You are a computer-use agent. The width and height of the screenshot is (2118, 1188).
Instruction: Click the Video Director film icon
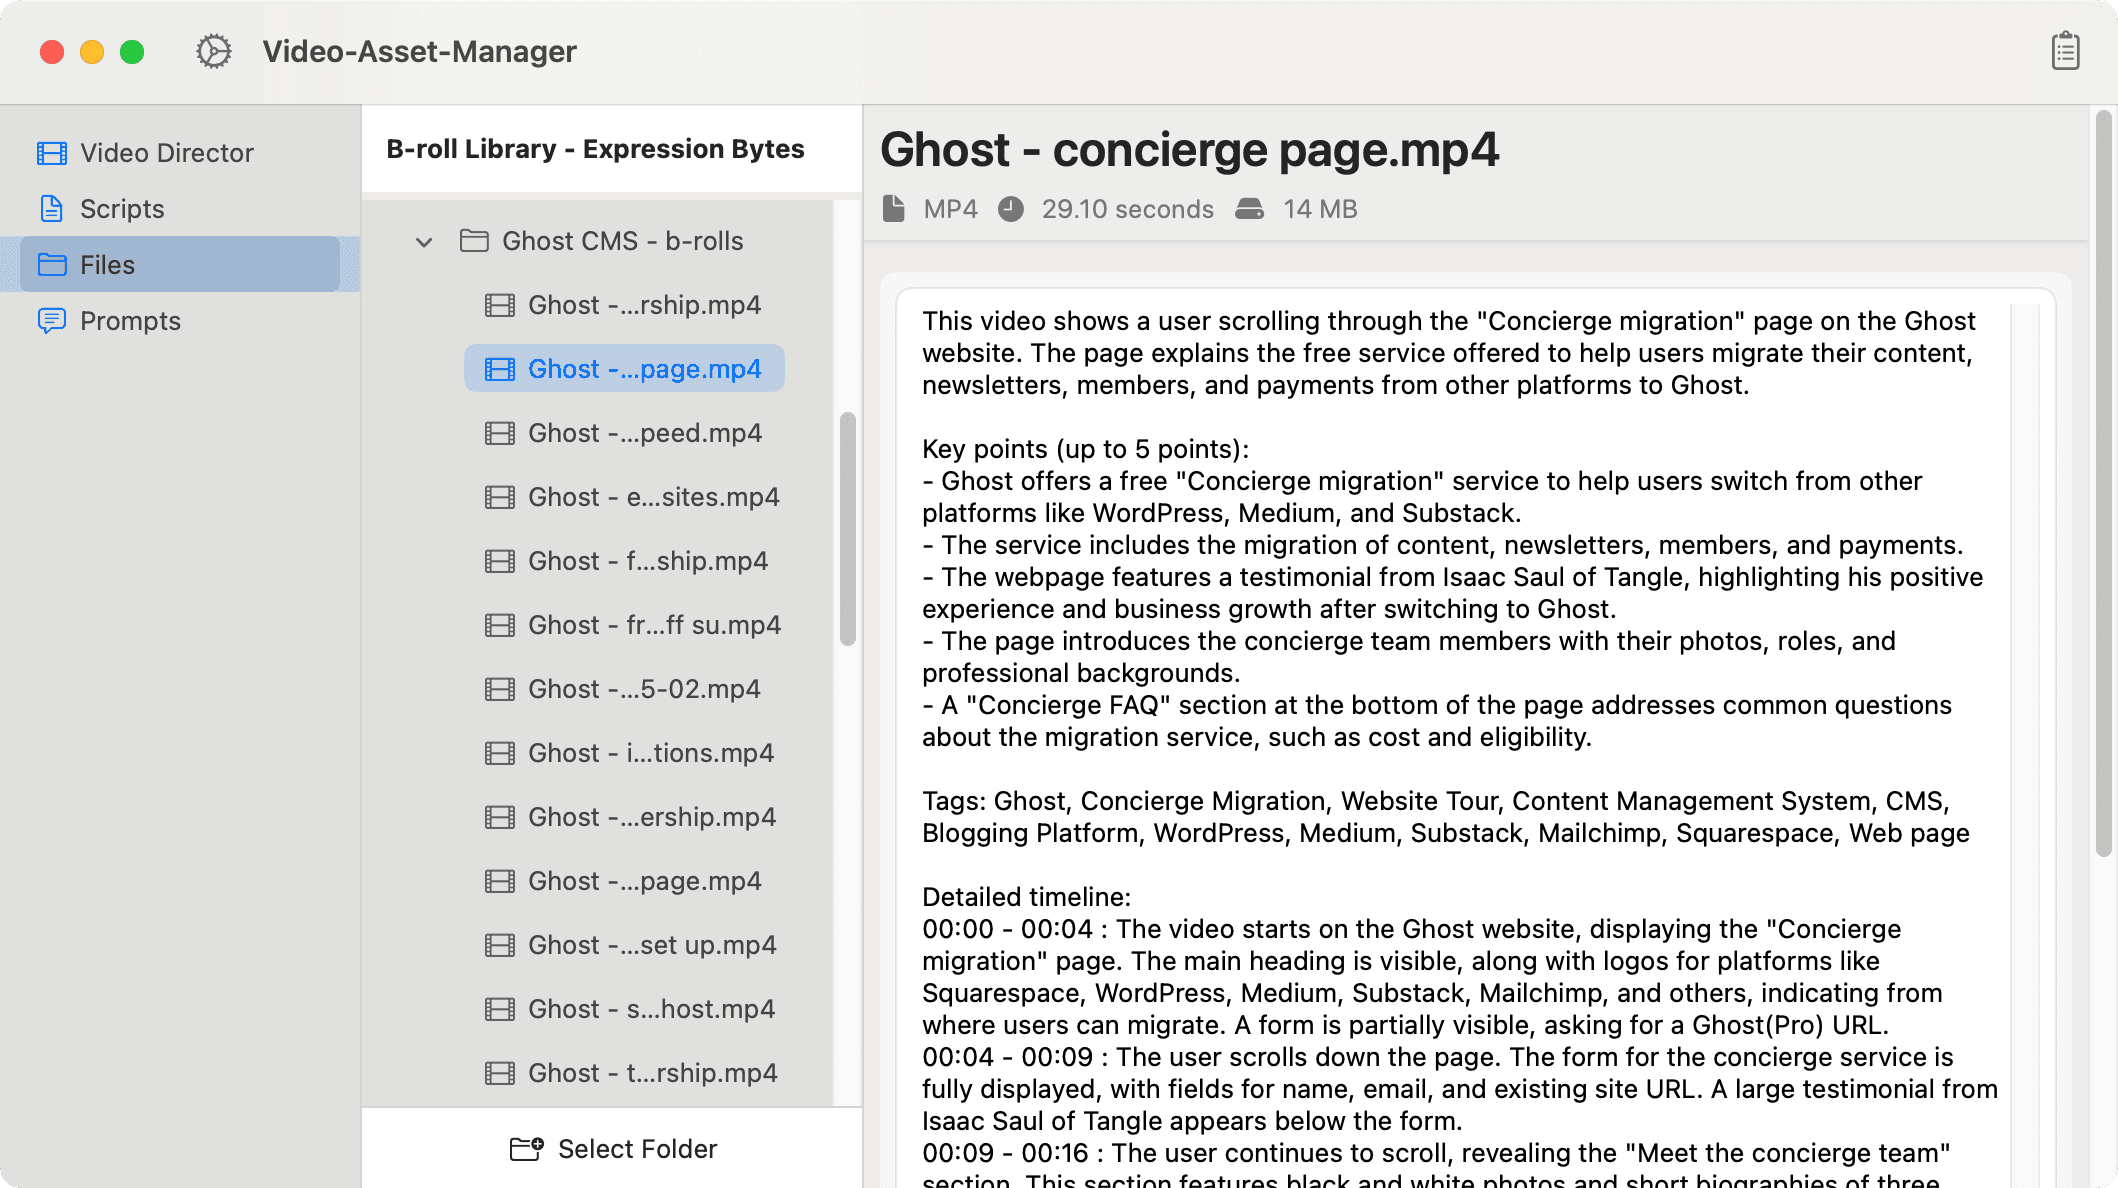pyautogui.click(x=52, y=153)
